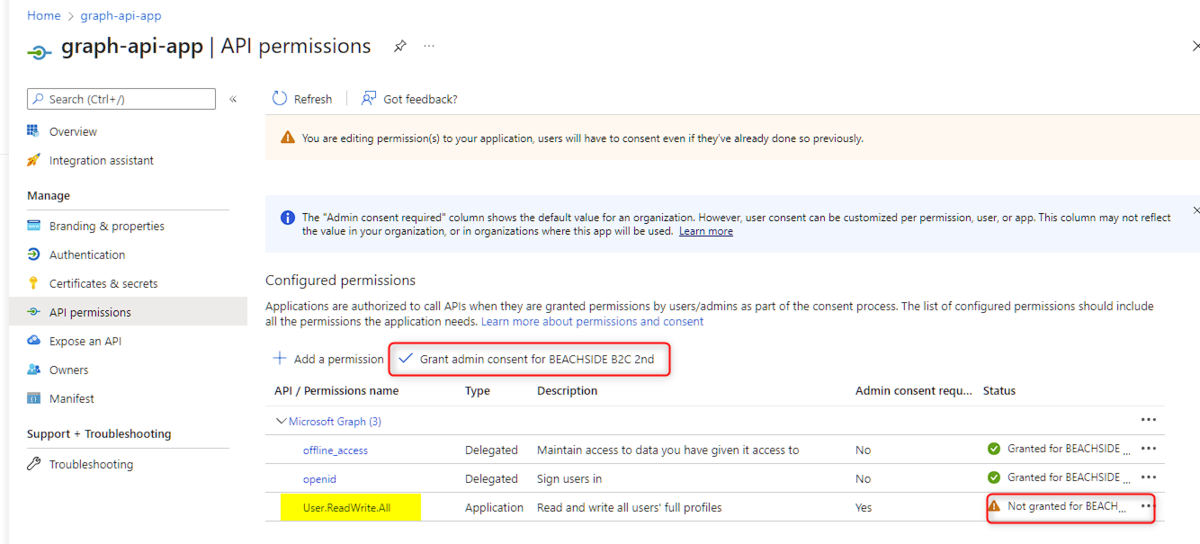Image resolution: width=1200 pixels, height=544 pixels.
Task: Open the Overview menu item
Action: (73, 132)
